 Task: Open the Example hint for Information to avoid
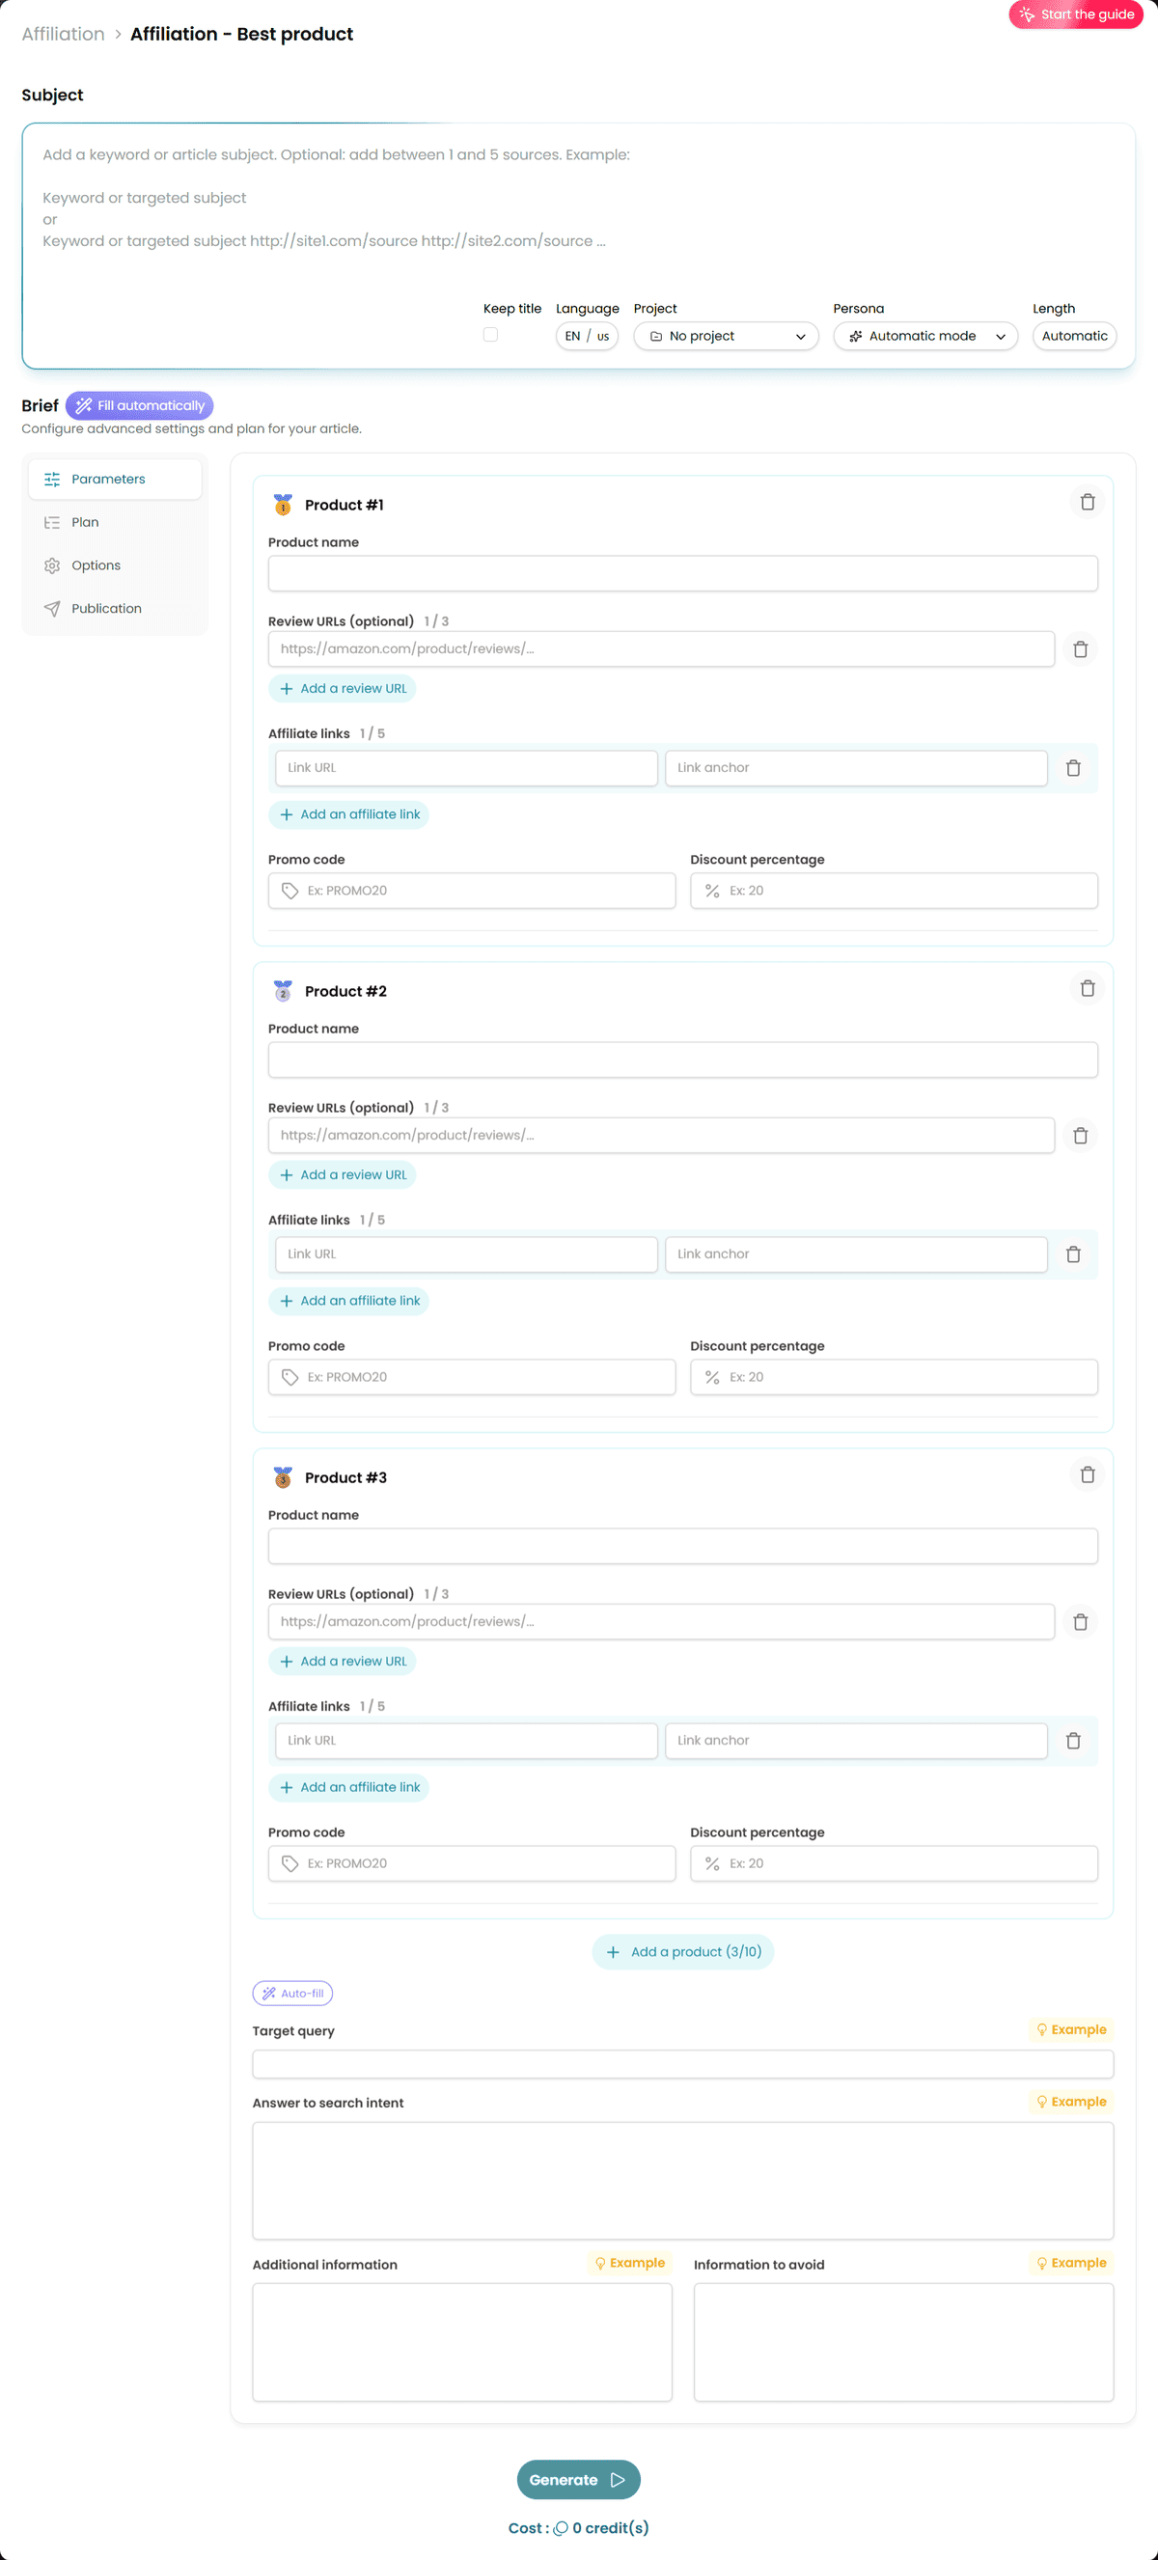click(1071, 2263)
